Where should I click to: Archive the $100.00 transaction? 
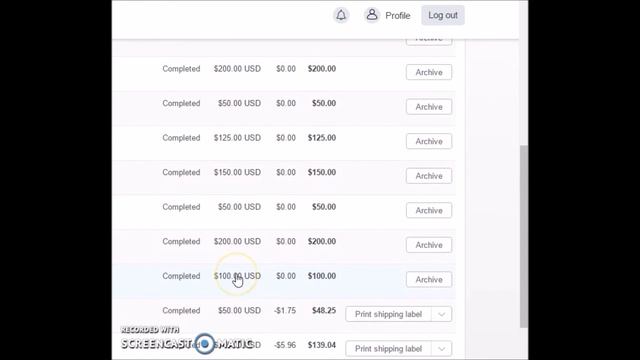click(x=429, y=280)
